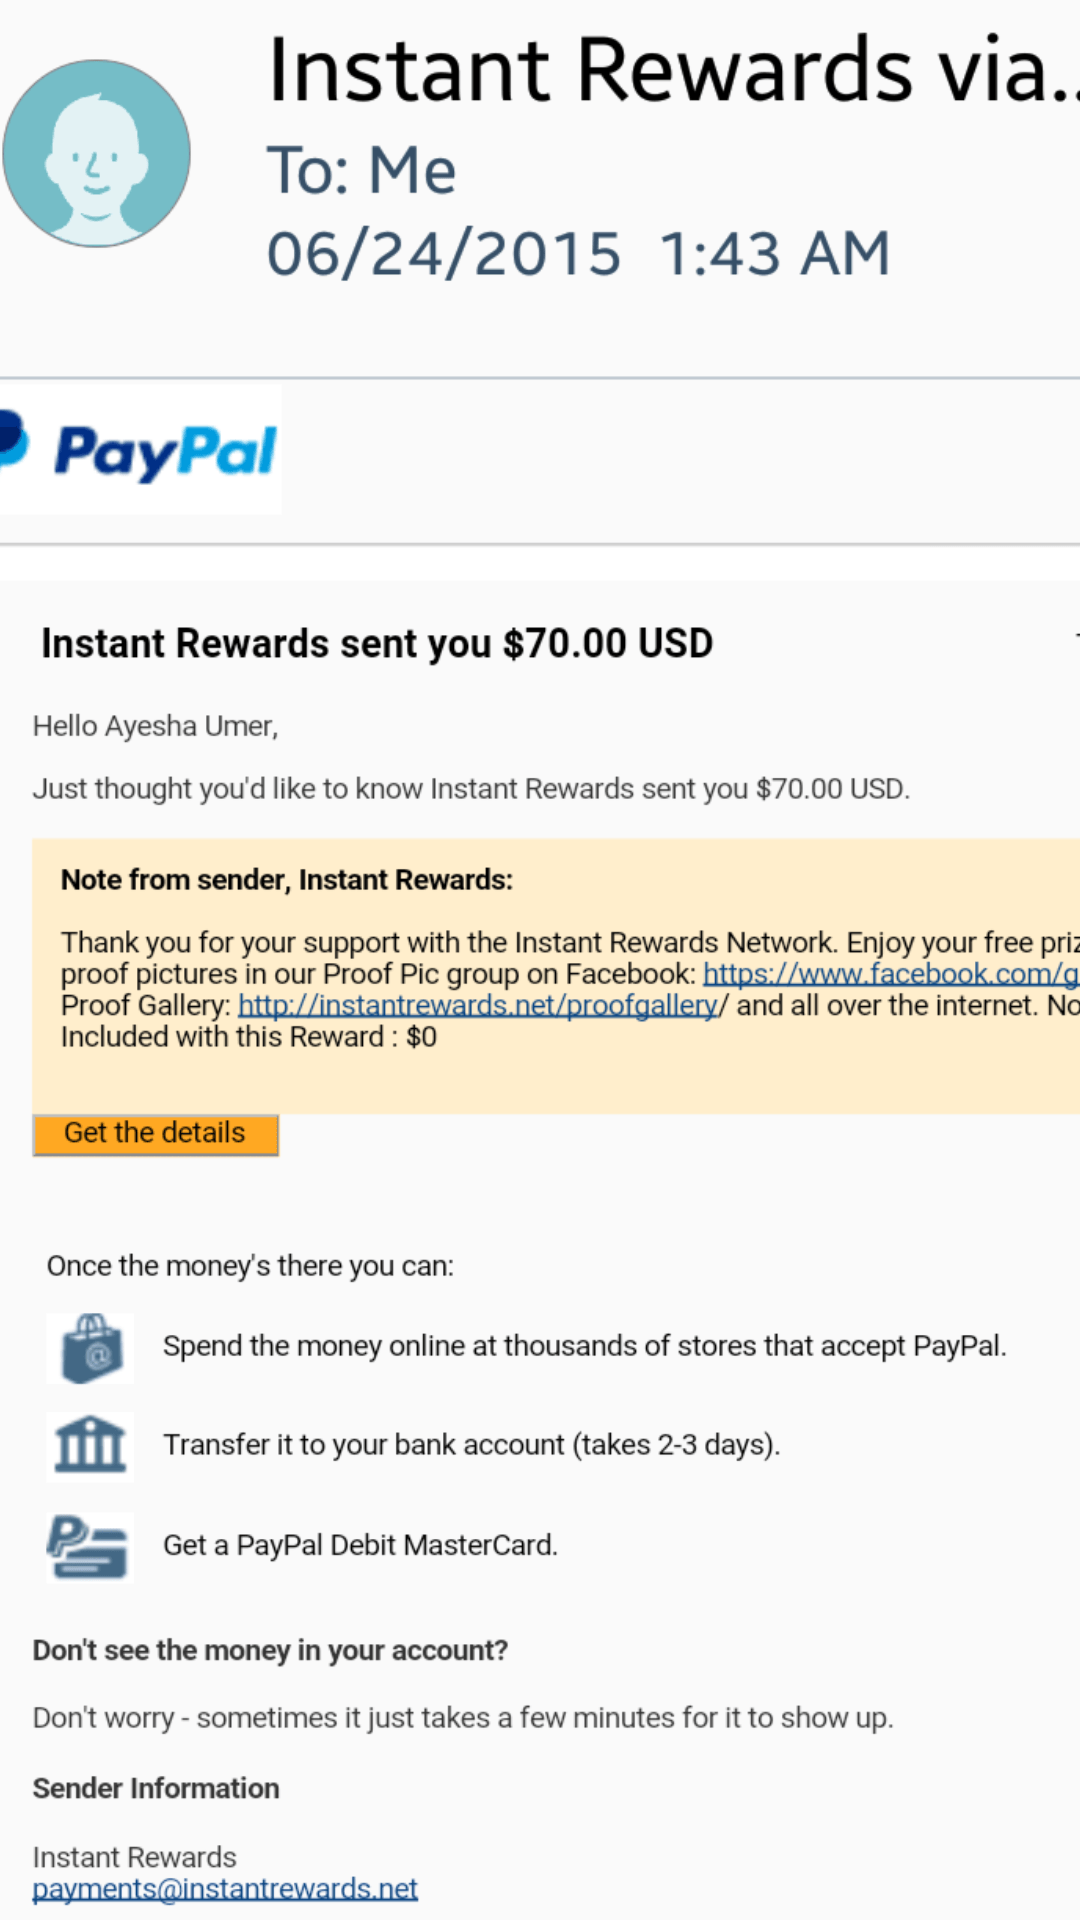Click the PayPal logo
Screen dimensions: 1080x1920
coord(138,450)
